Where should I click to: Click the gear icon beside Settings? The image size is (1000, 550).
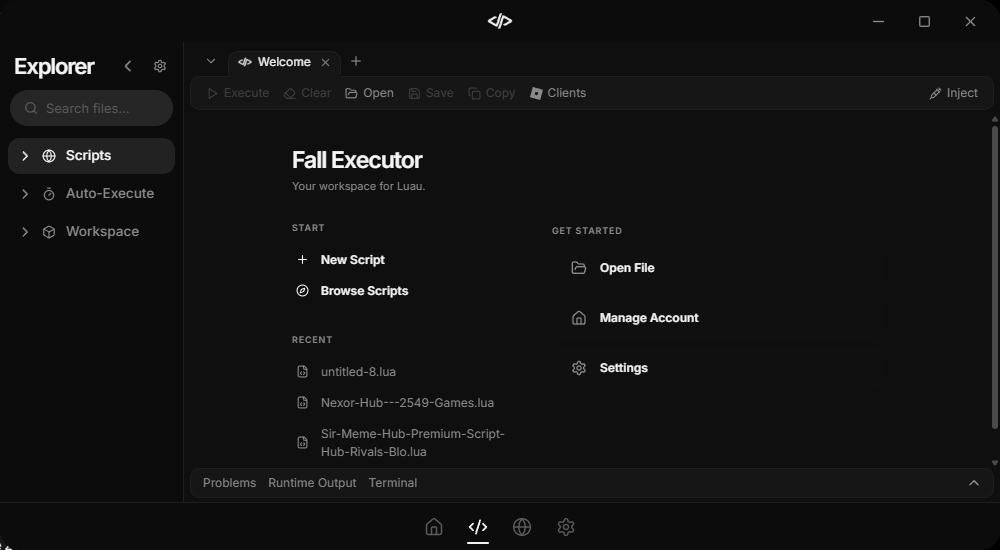pos(578,368)
